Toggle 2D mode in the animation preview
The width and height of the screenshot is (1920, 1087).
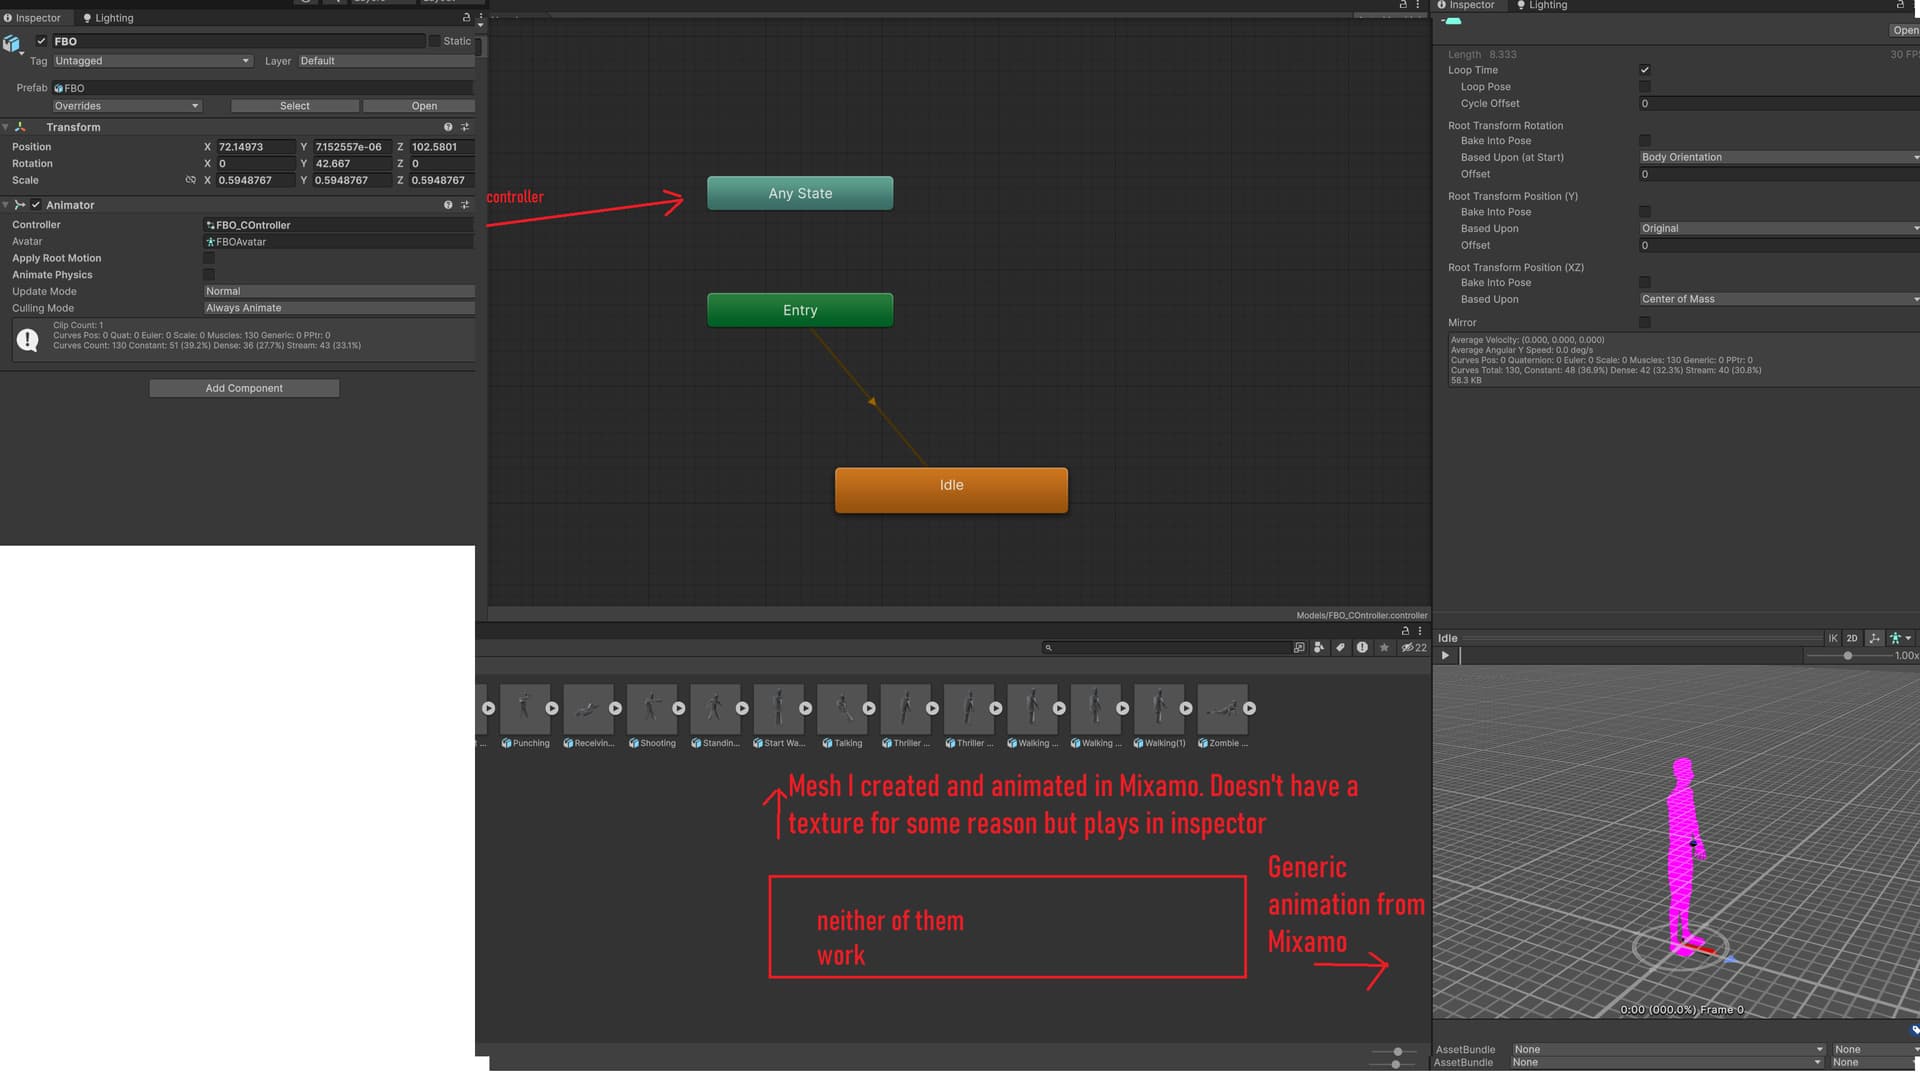click(1853, 638)
